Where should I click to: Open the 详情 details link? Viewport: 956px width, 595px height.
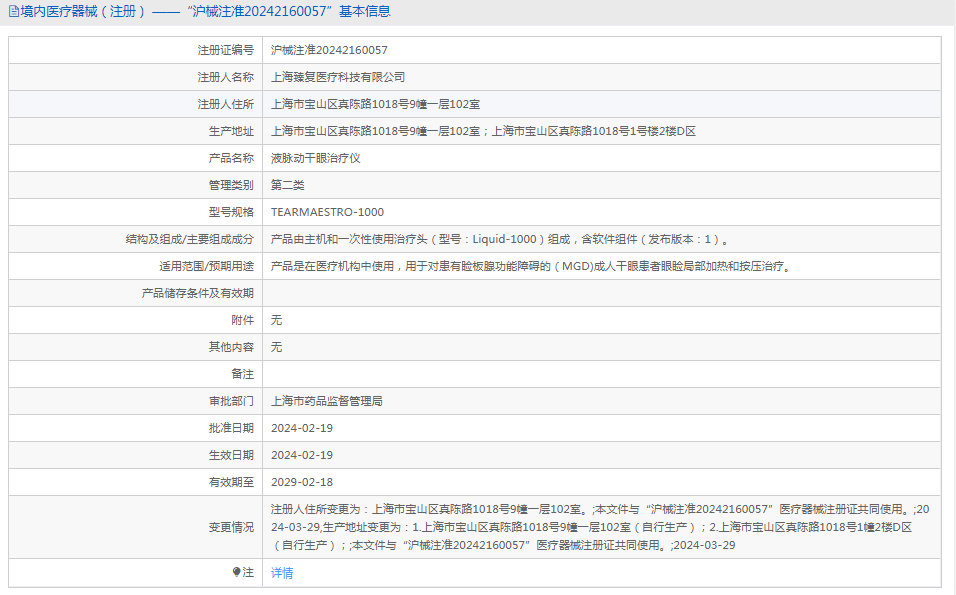click(282, 572)
